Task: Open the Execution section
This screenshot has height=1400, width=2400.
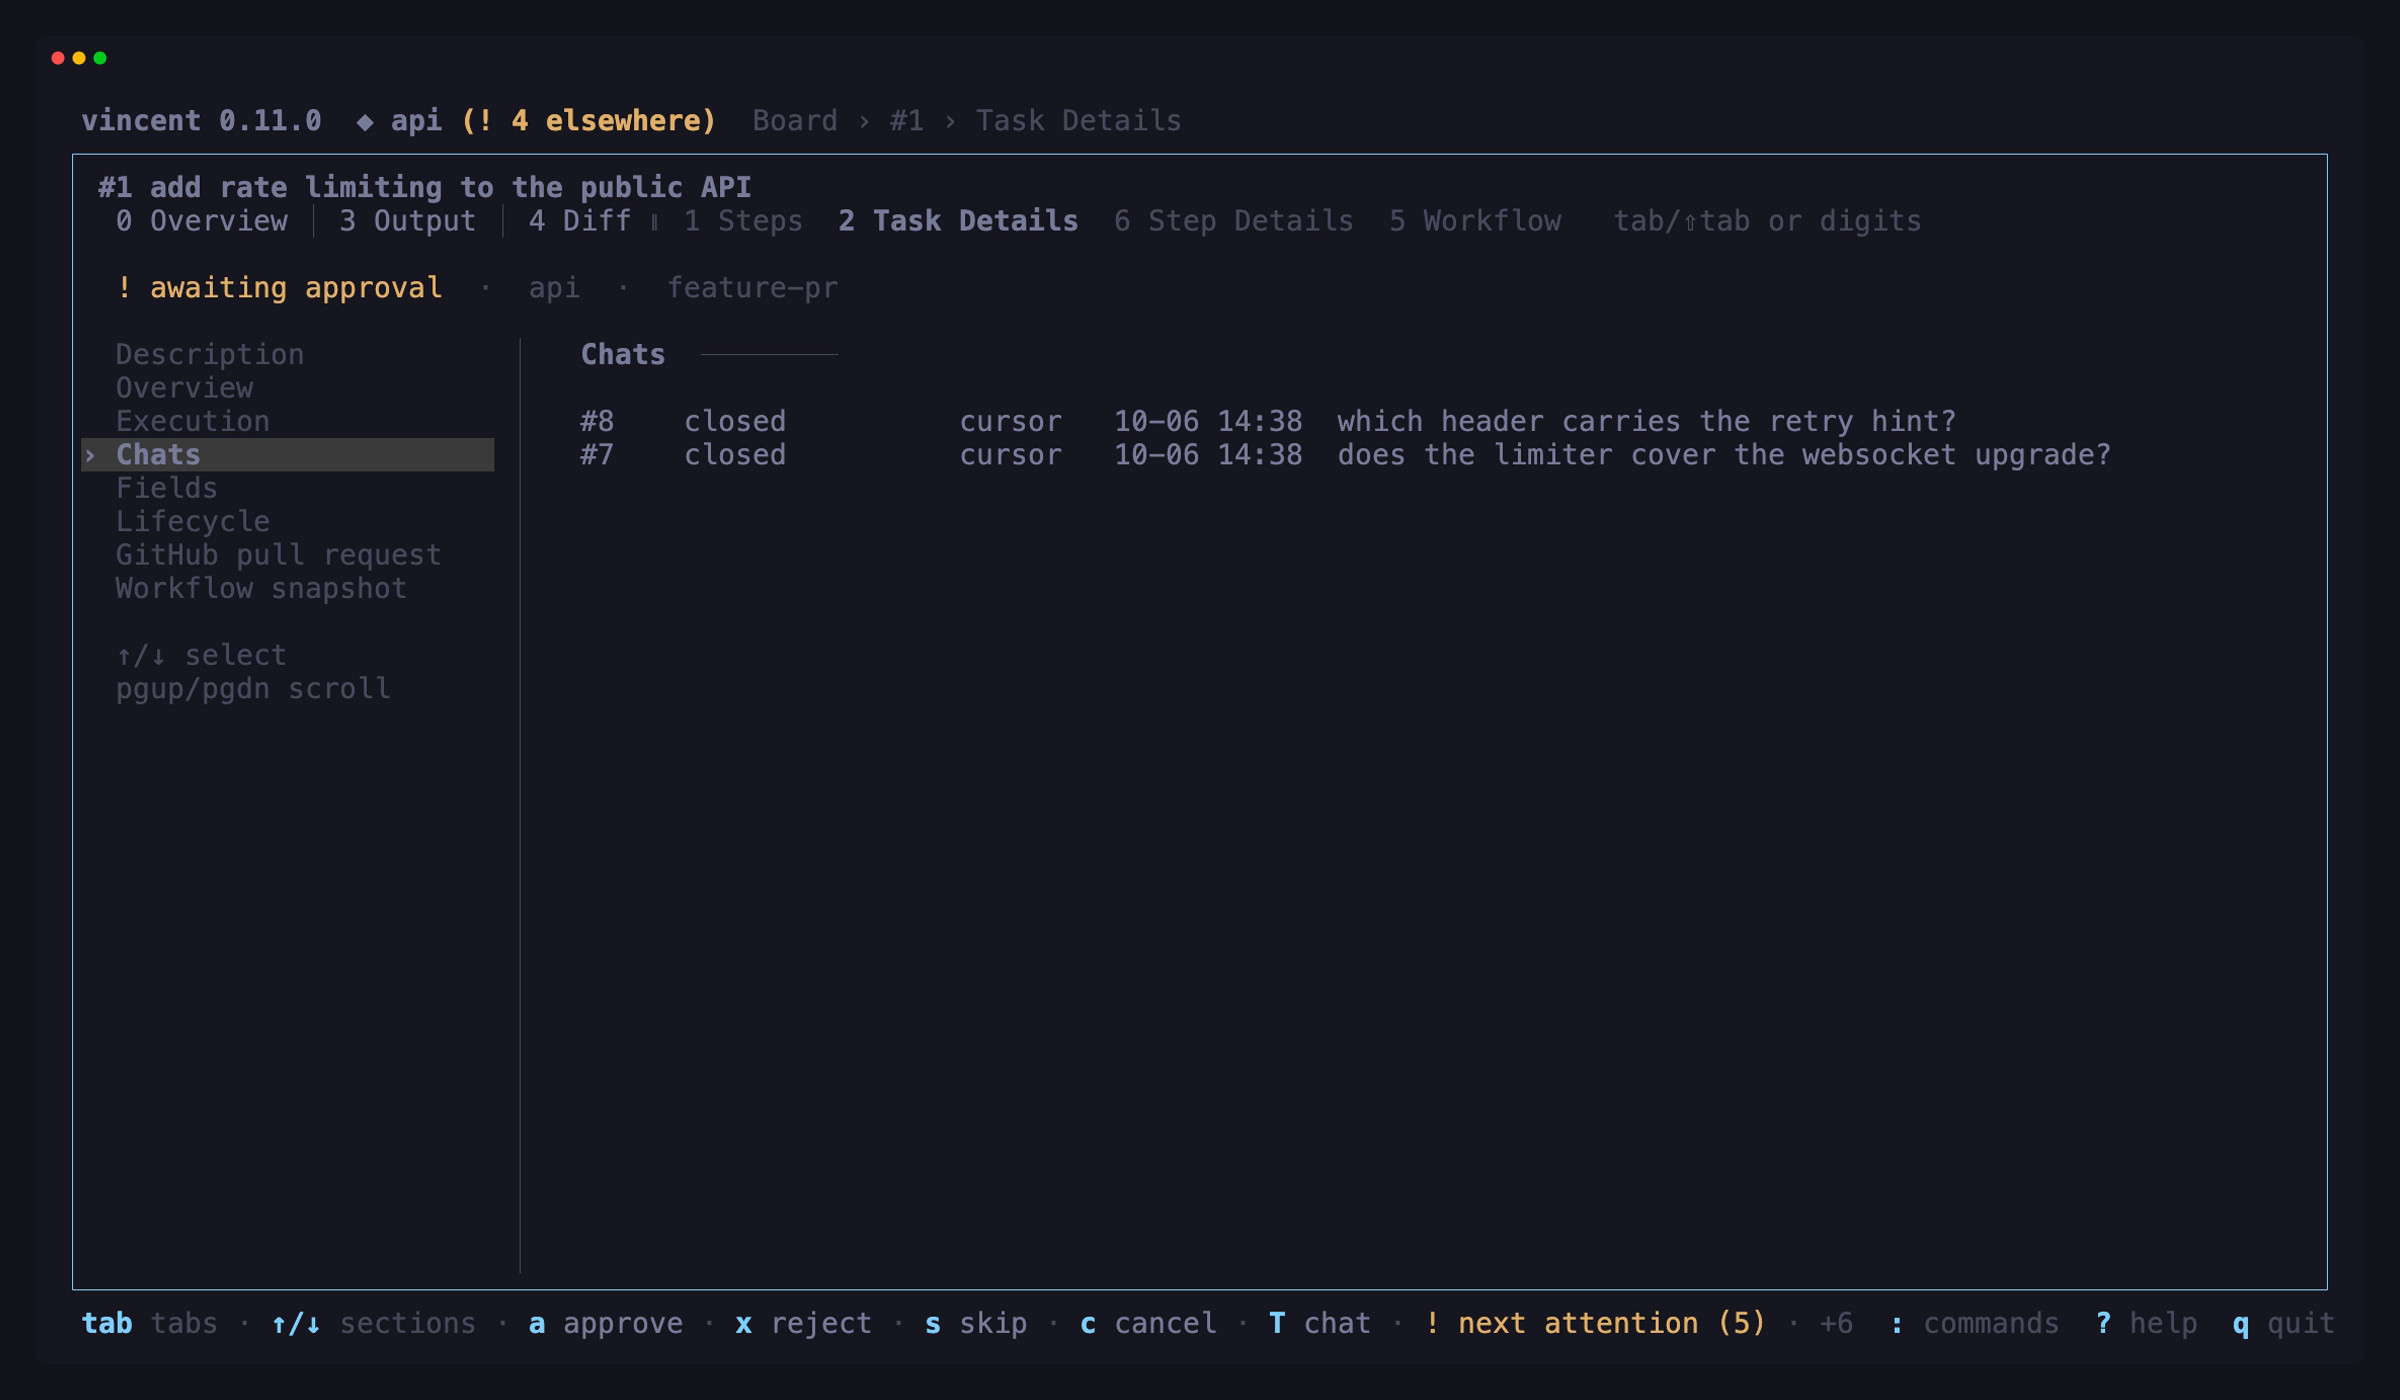Action: pos(193,421)
